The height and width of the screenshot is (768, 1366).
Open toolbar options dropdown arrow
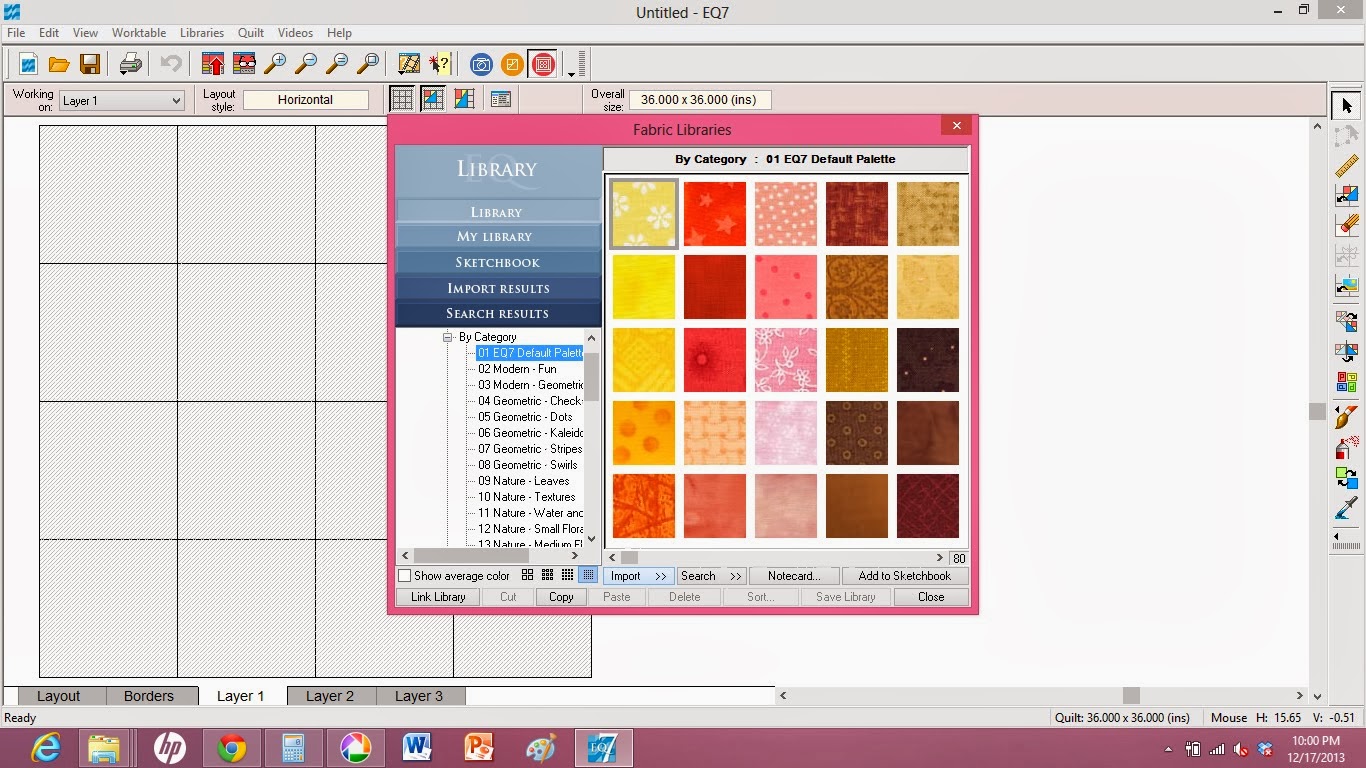pos(571,73)
